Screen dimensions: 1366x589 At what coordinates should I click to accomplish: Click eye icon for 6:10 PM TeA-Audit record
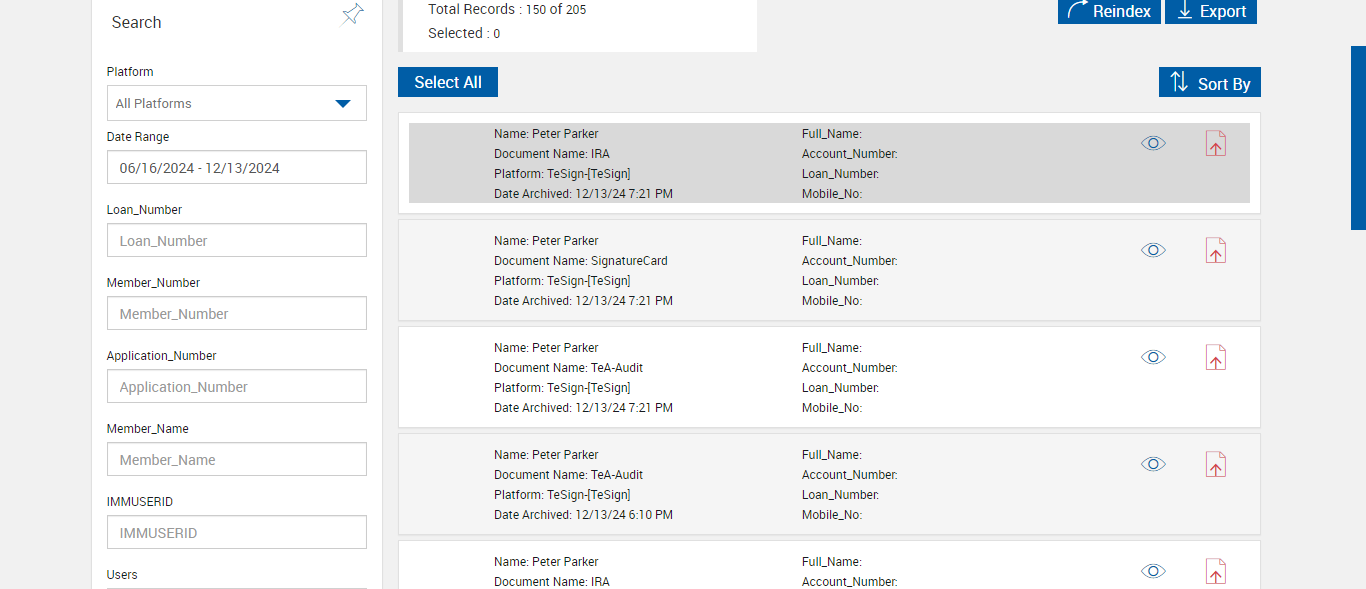(x=1153, y=464)
